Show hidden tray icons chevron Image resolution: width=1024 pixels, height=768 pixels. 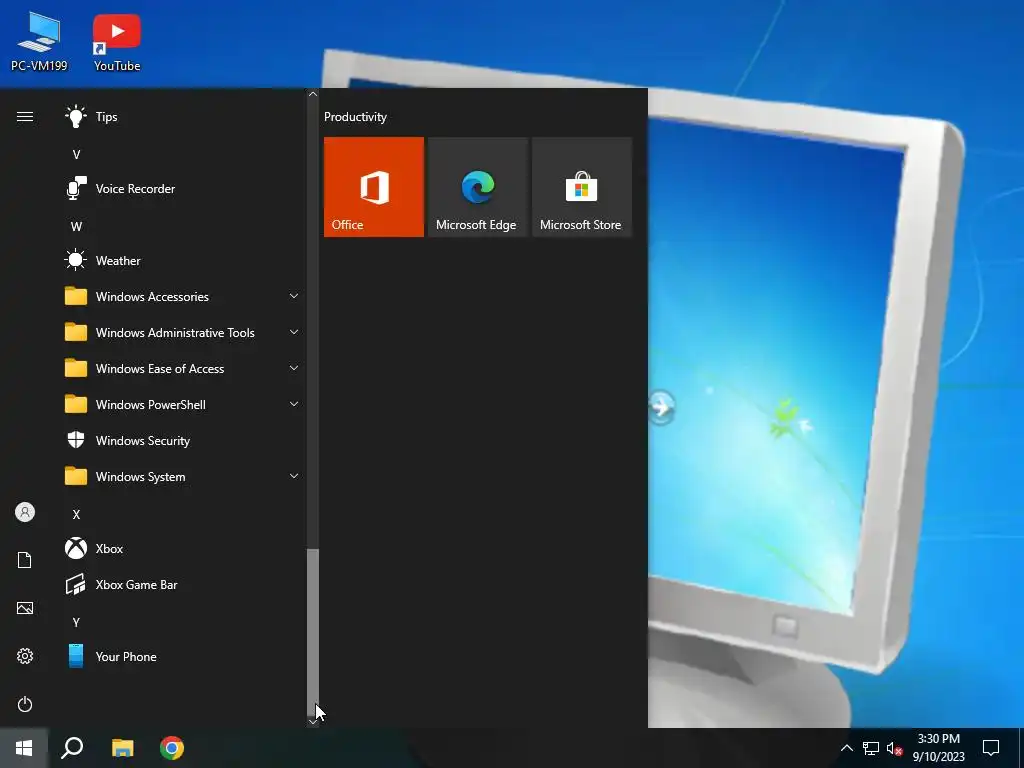(846, 748)
